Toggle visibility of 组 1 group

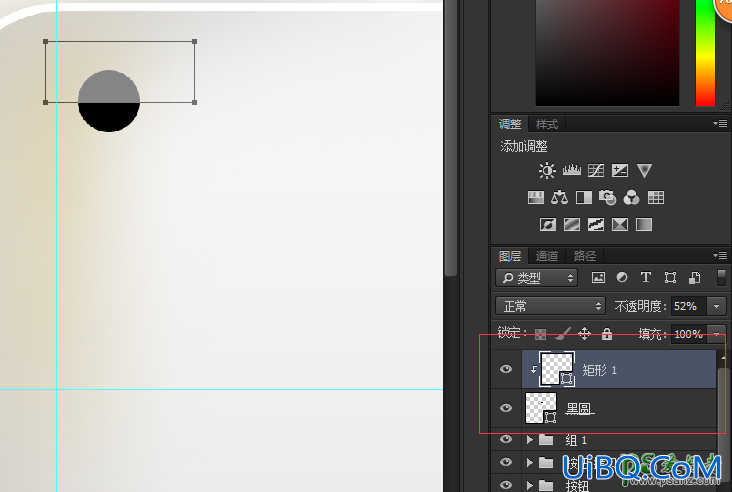[506, 439]
